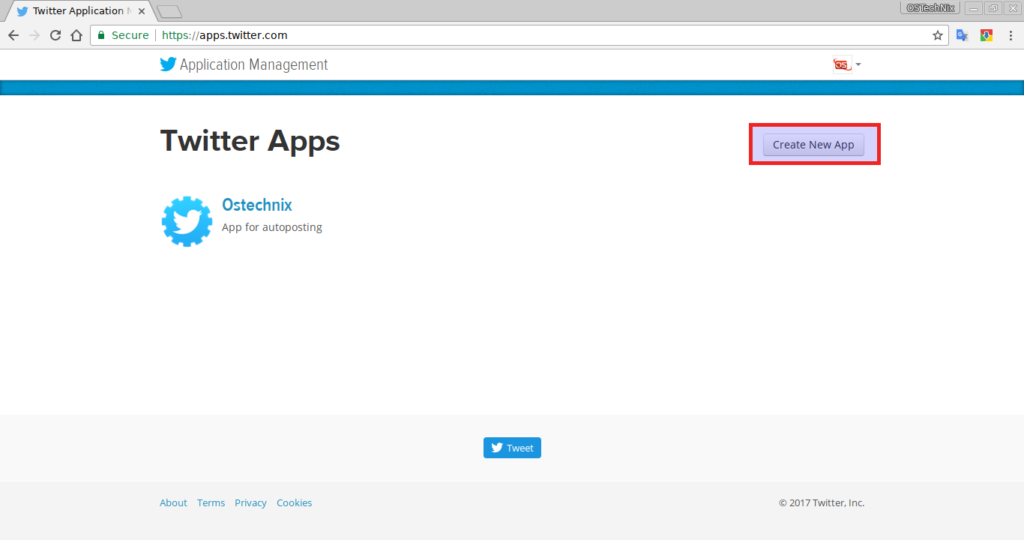Go back with browser back arrow
1024x540 pixels.
click(x=13, y=35)
